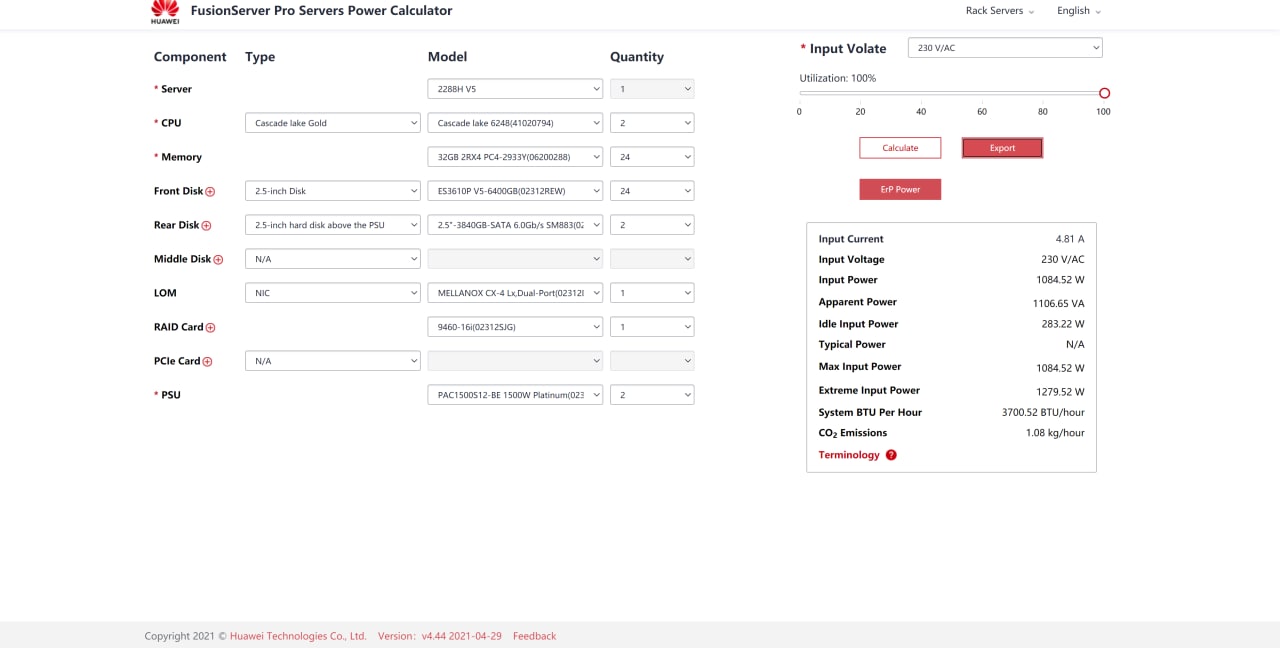
Task: Open Terminology help question mark icon
Action: click(x=891, y=455)
